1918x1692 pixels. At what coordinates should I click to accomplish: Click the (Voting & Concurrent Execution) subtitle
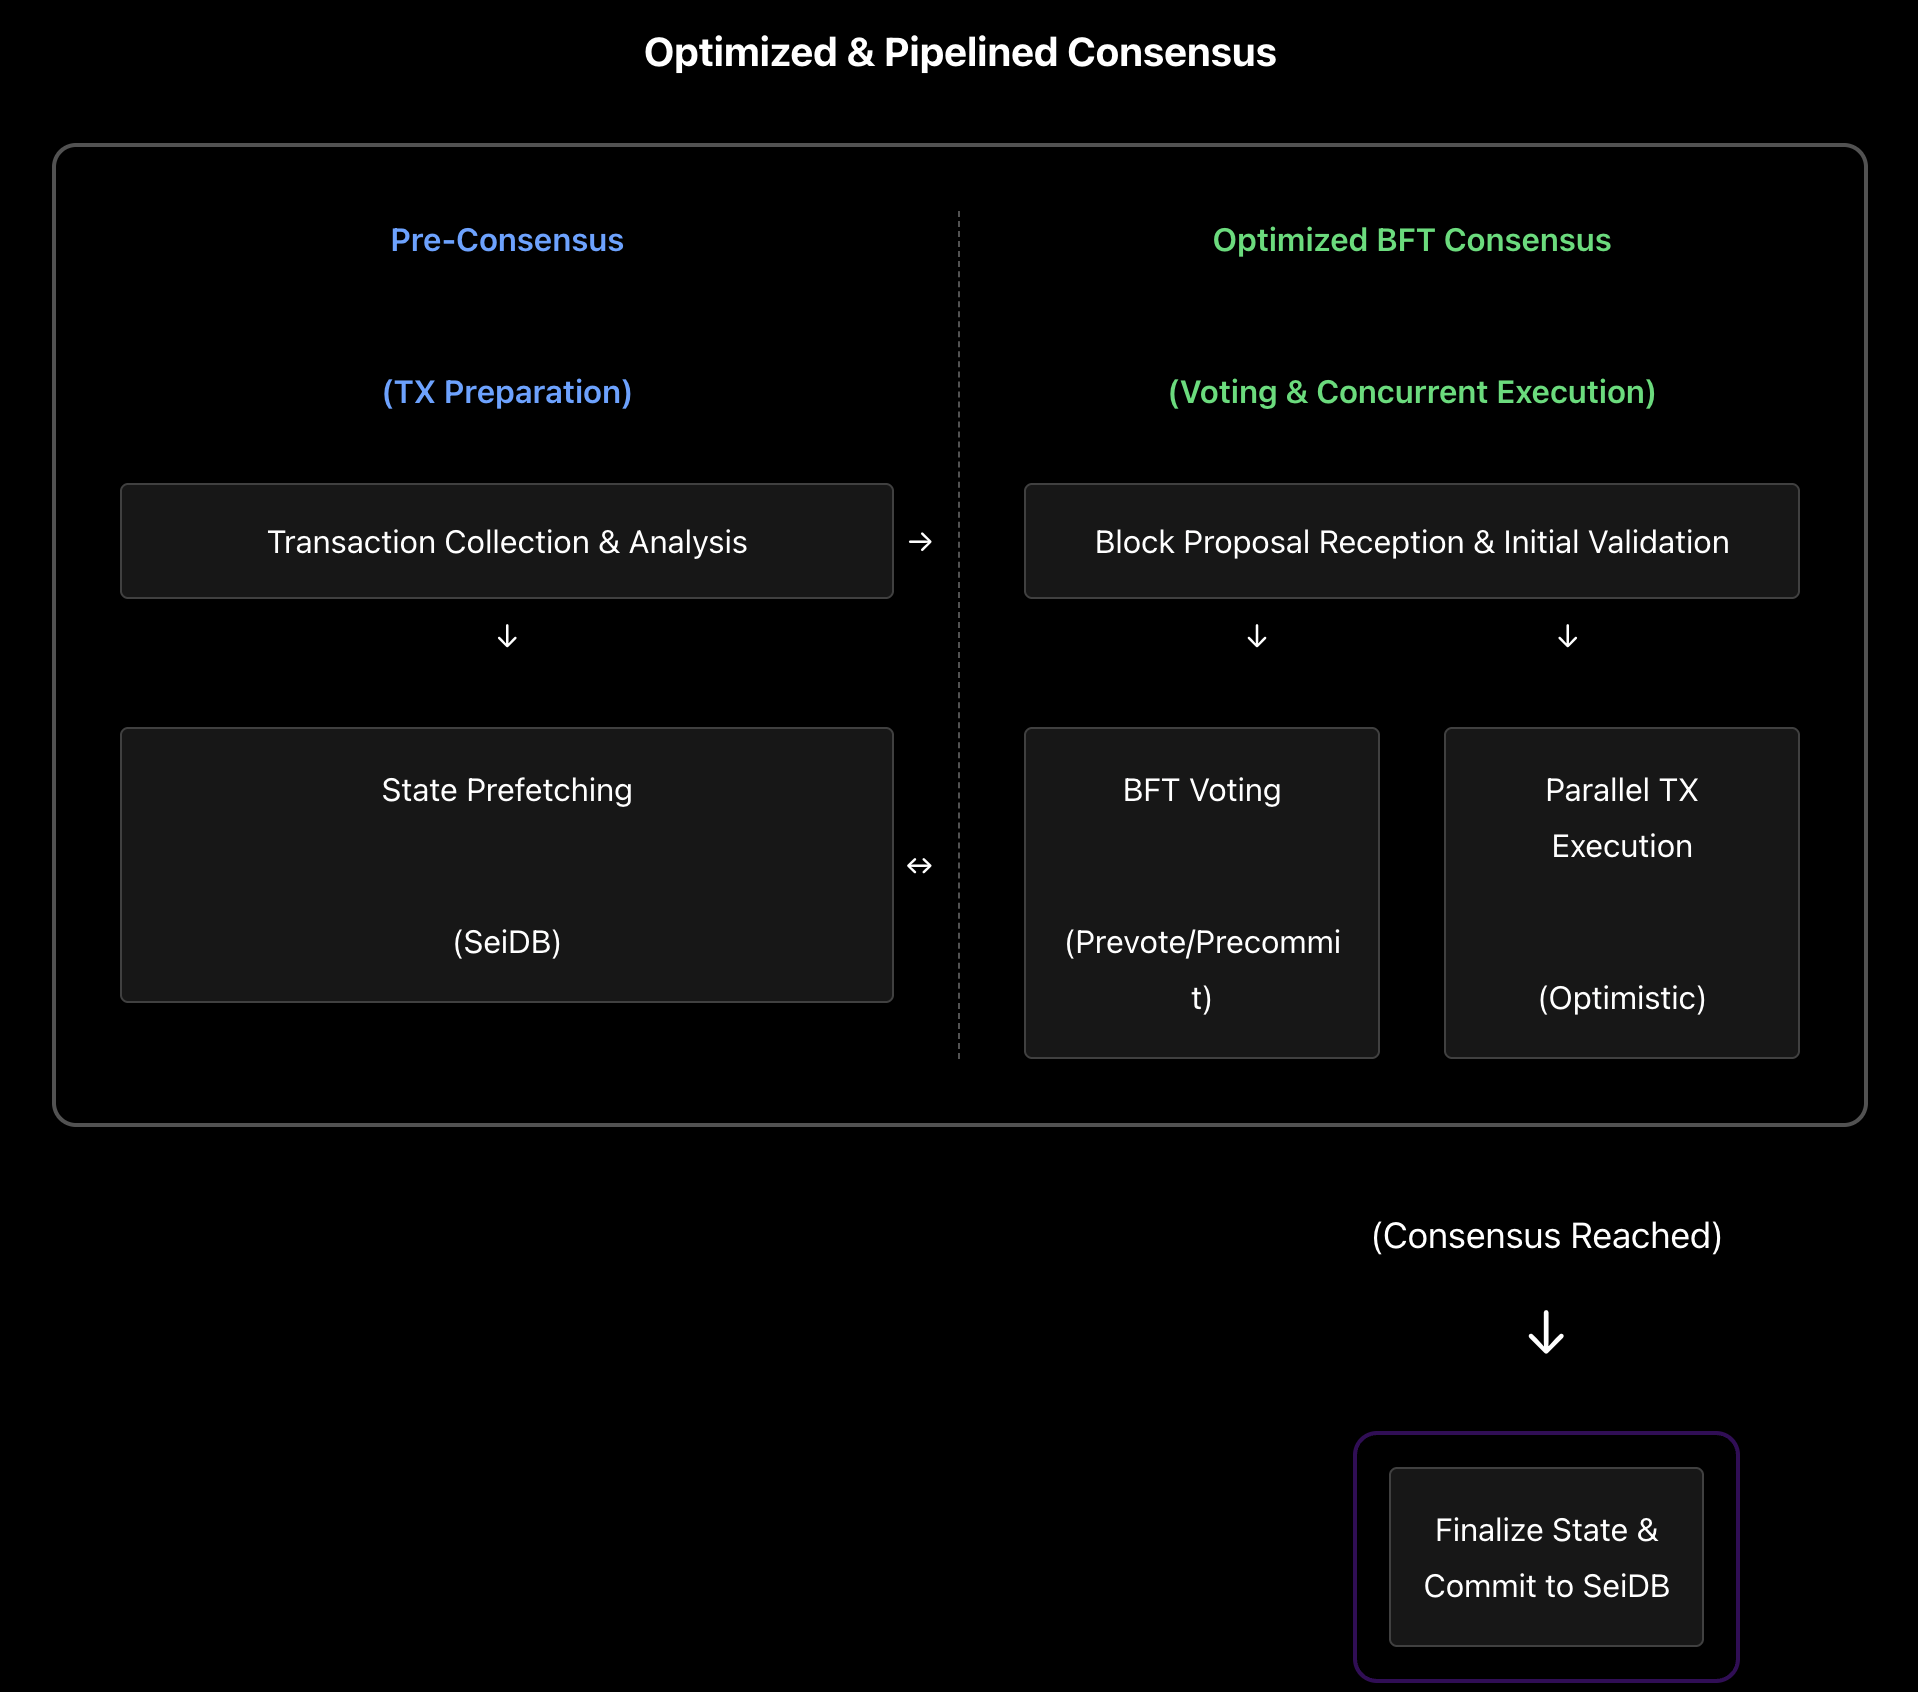point(1411,392)
